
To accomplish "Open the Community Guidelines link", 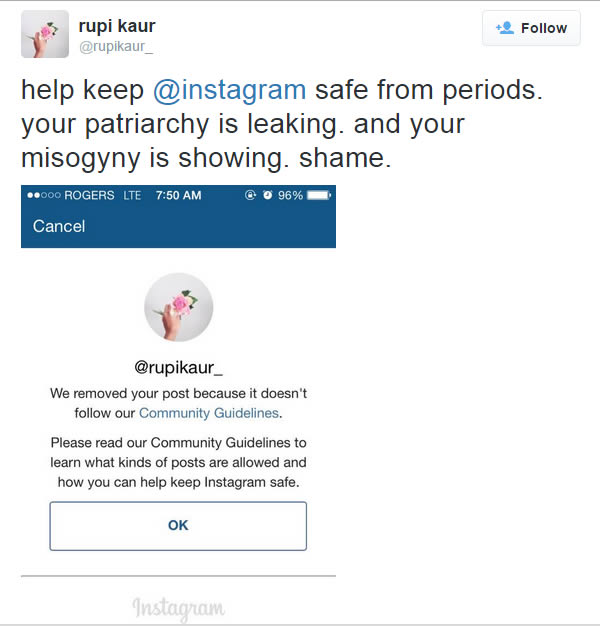I will point(208,413).
